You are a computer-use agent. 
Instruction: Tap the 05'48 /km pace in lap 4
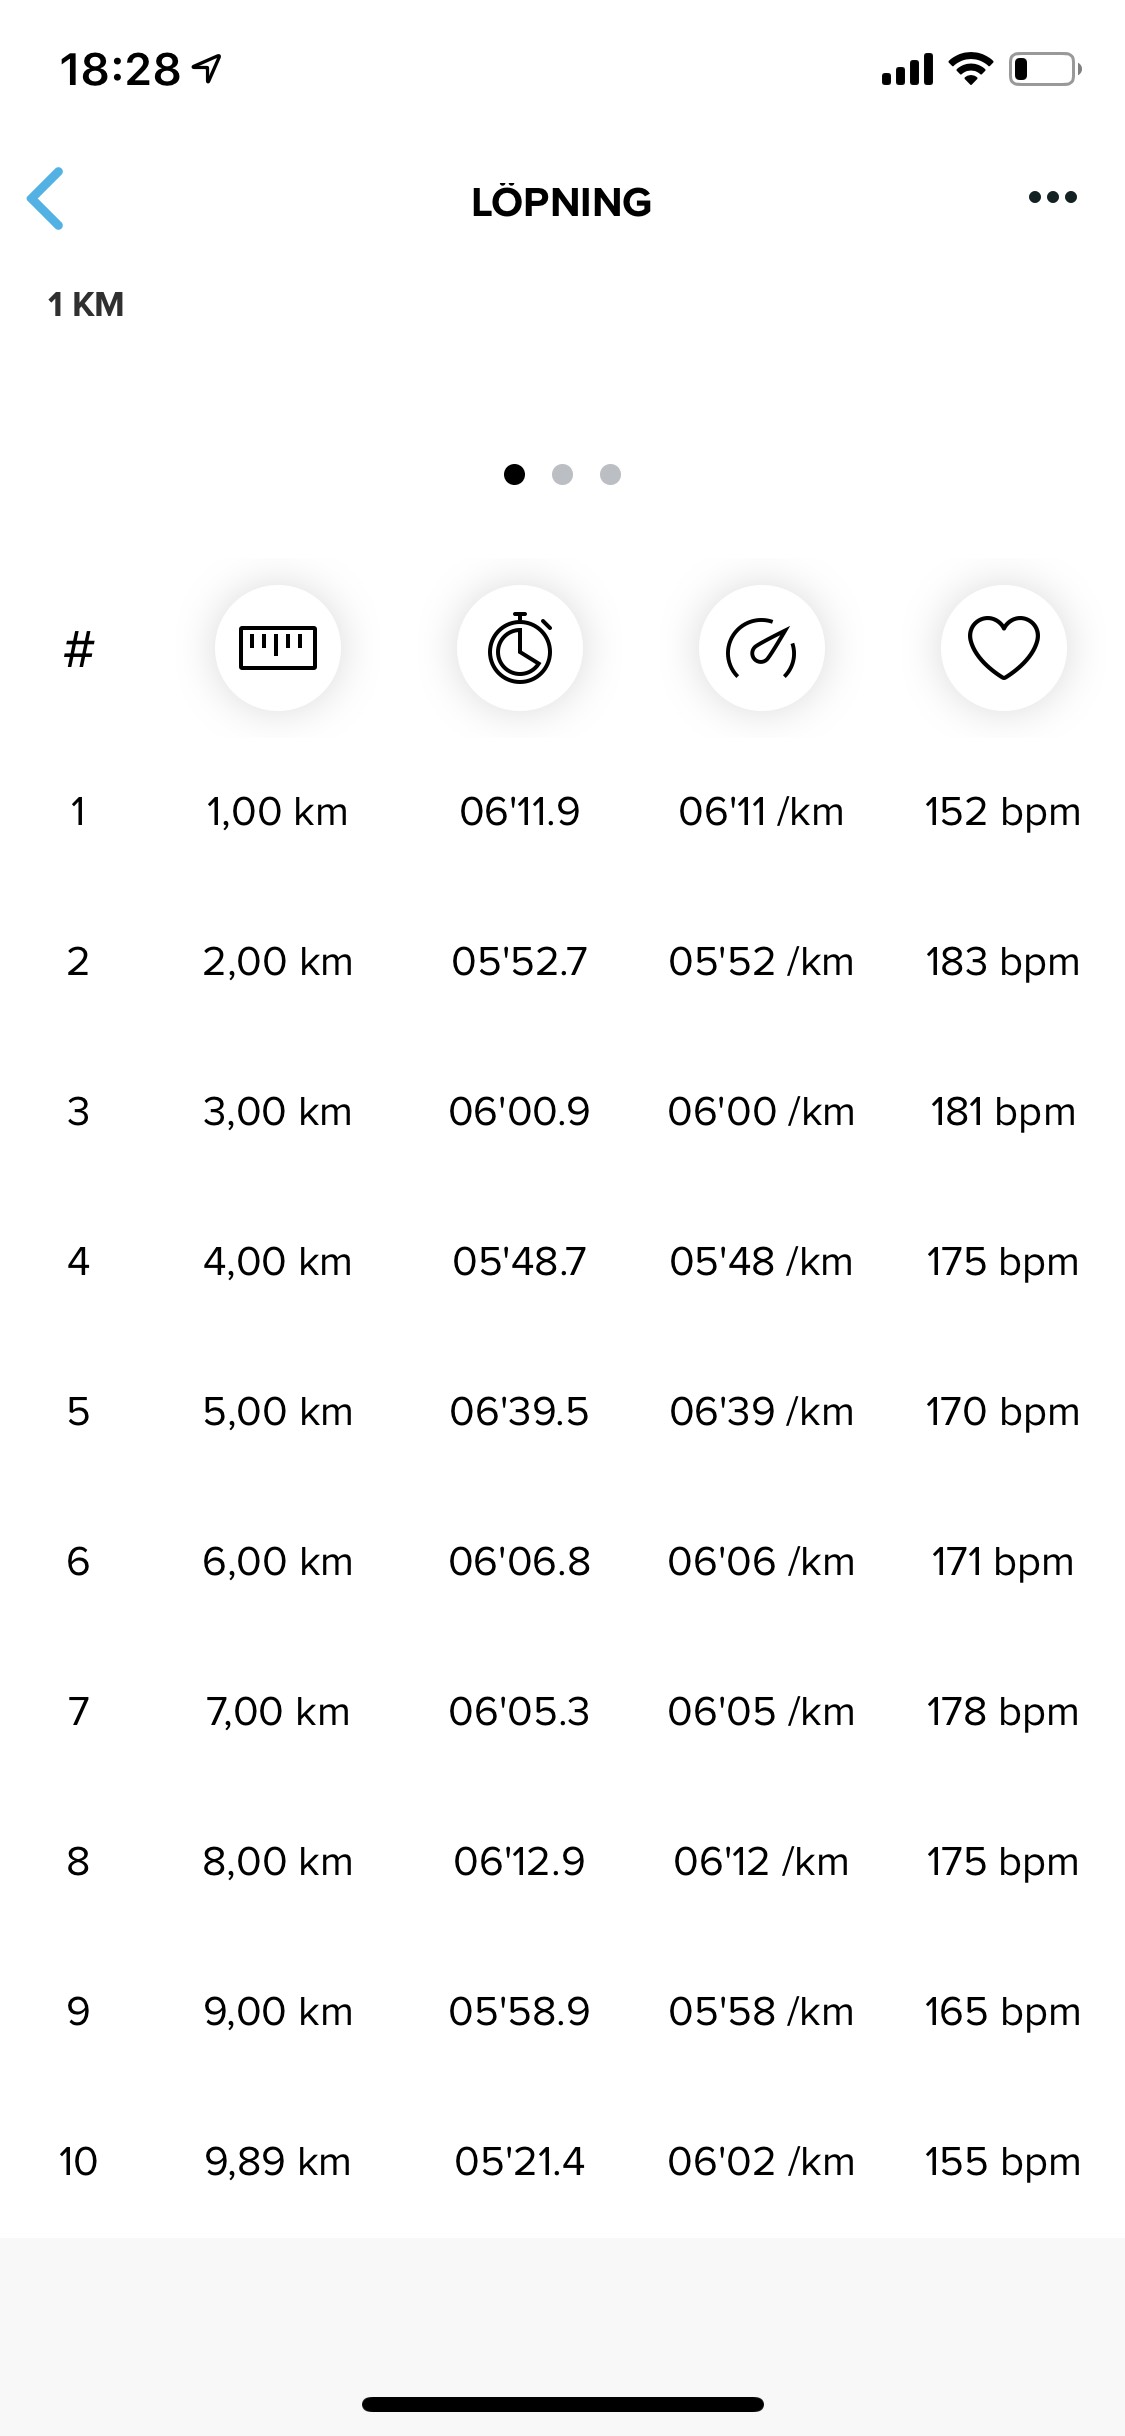coord(761,1262)
